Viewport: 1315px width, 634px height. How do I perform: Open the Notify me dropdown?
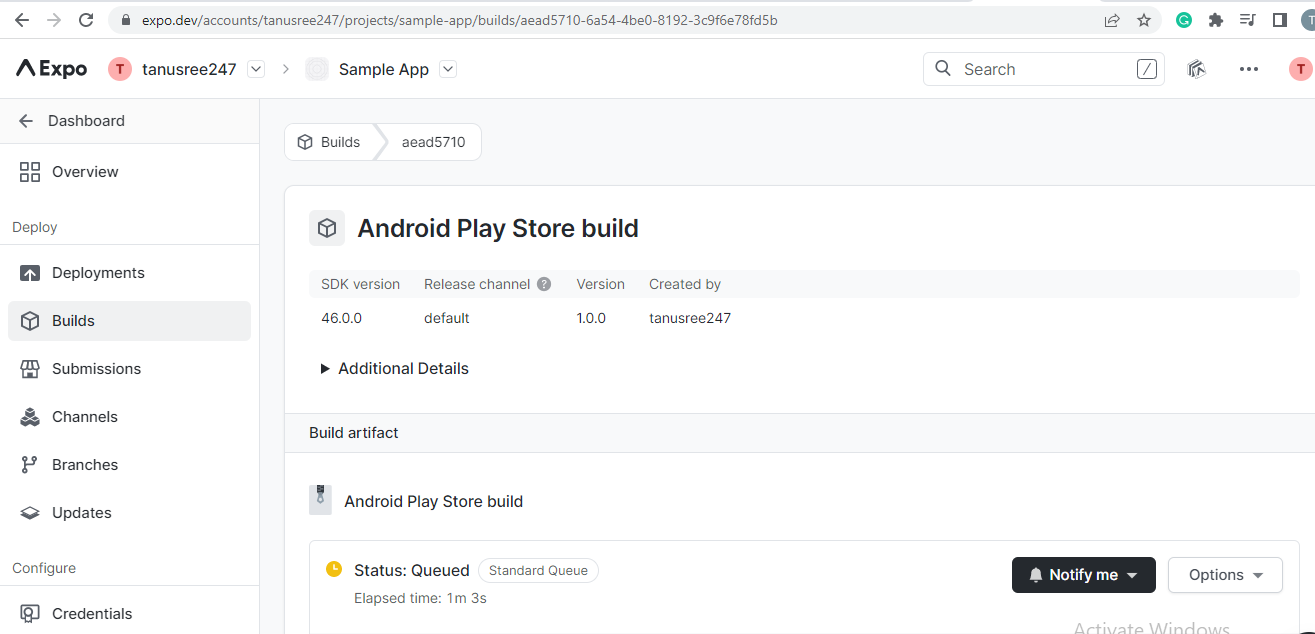1084,575
